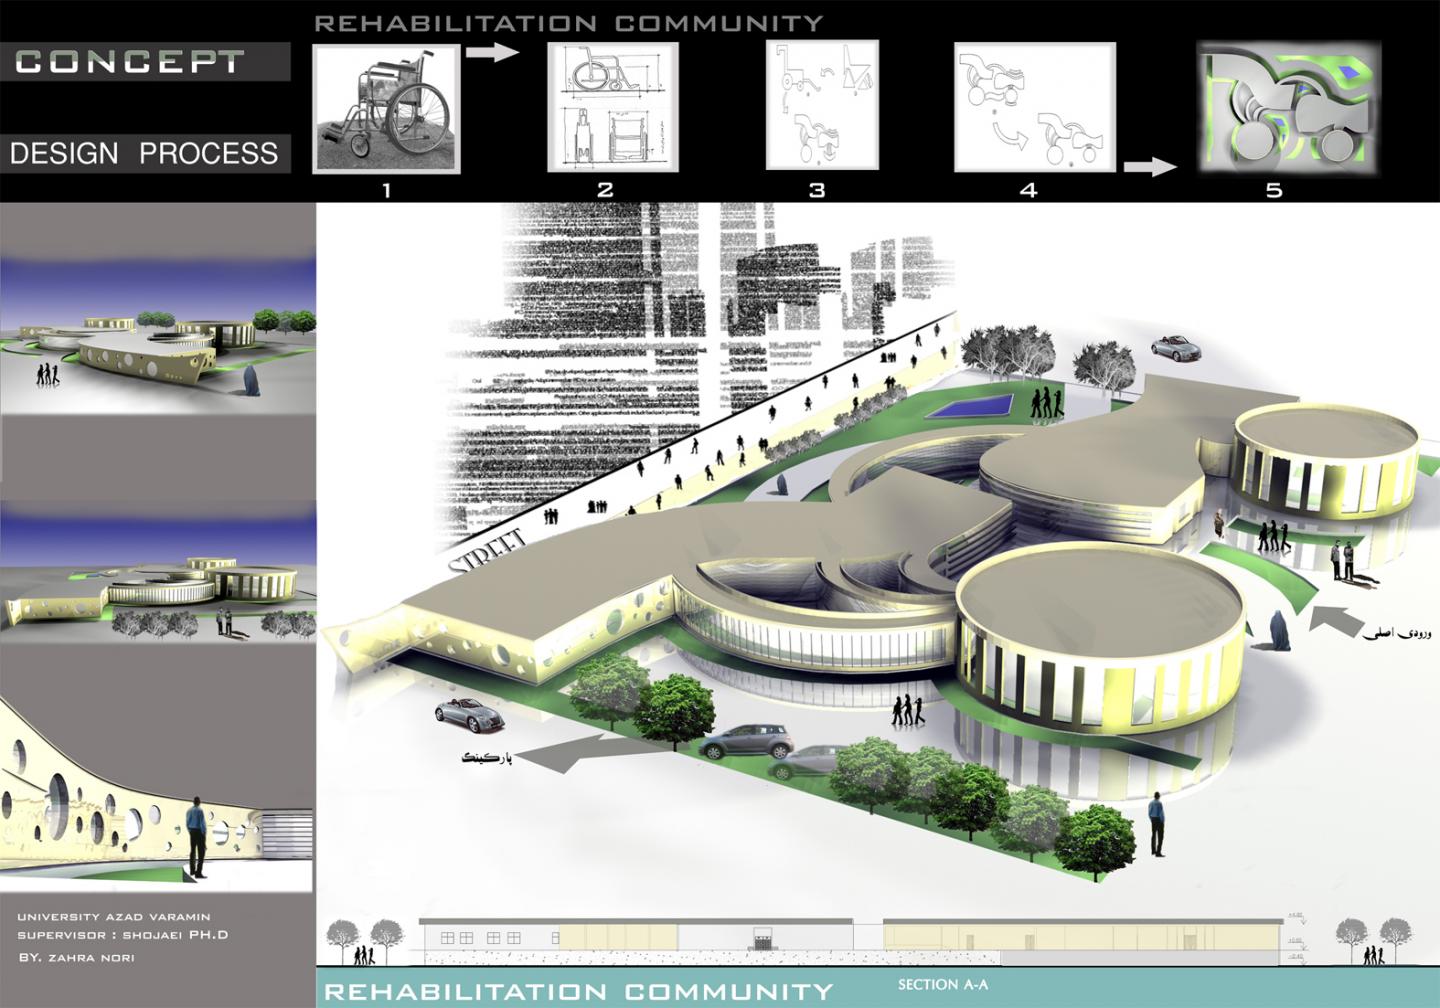
Task: Click the arrow between steps 1 and 2
Action: tap(493, 51)
